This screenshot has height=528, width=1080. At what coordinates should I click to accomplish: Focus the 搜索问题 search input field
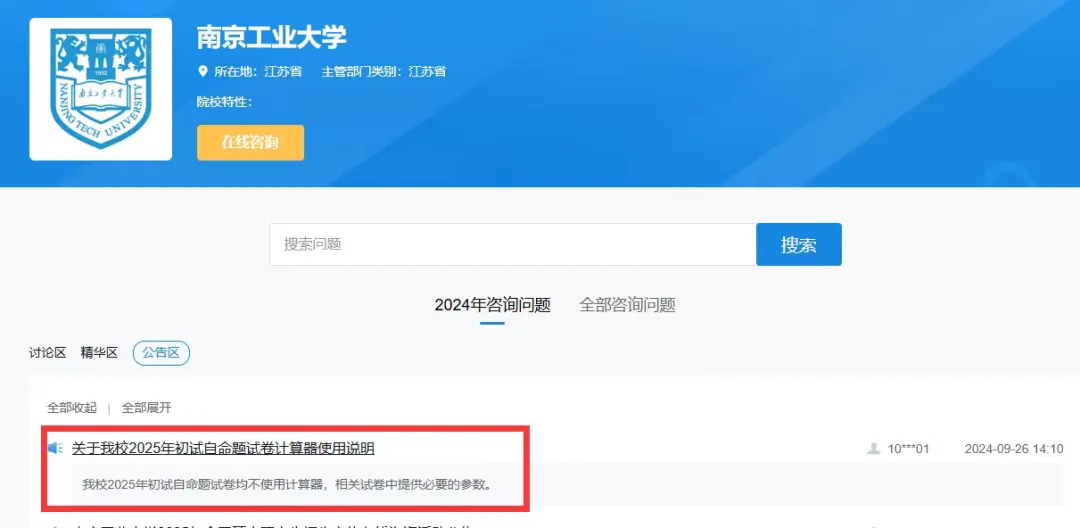click(x=512, y=244)
